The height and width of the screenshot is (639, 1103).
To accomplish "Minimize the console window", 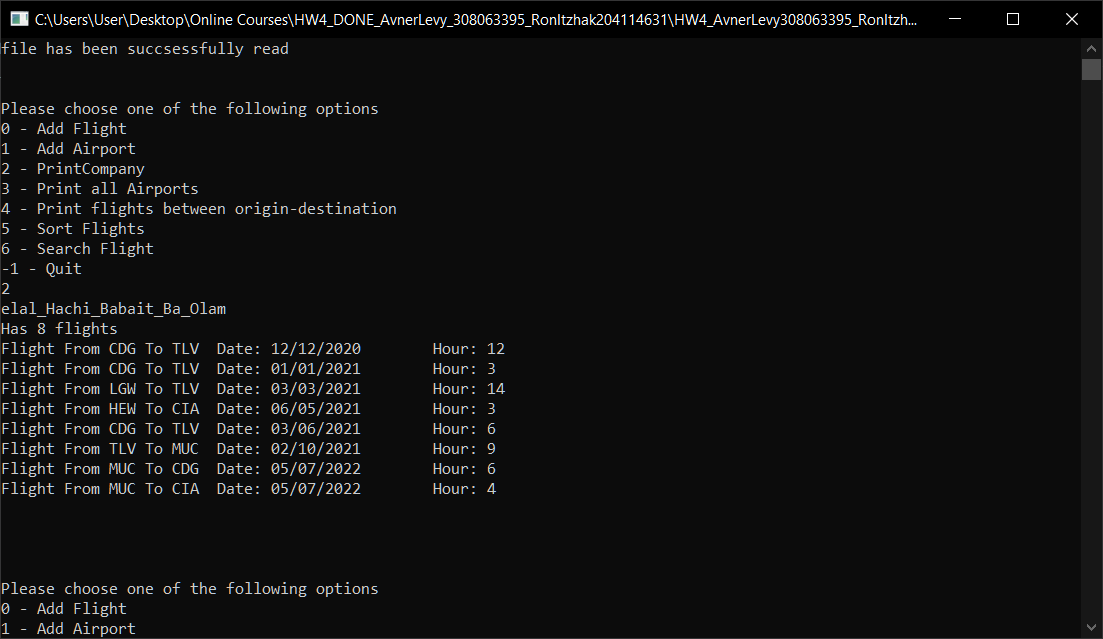I will (955, 19).
